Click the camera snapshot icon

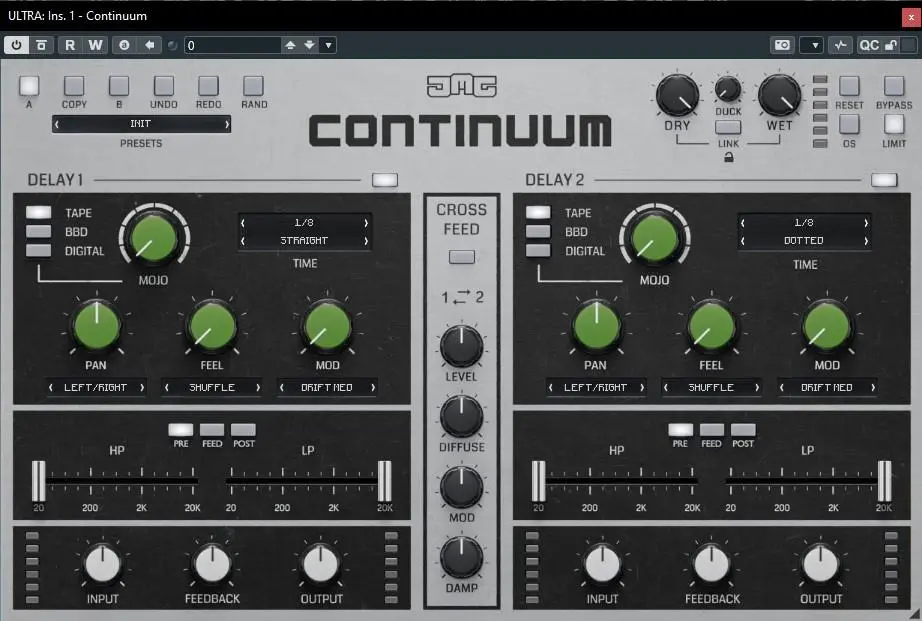click(x=782, y=45)
